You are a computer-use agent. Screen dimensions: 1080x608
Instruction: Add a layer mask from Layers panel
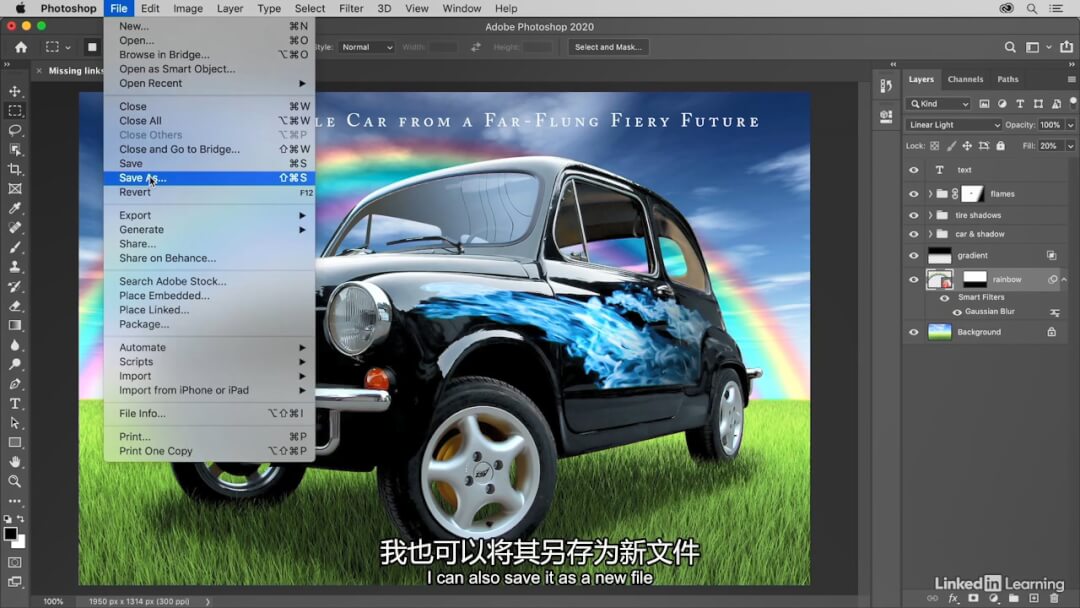click(973, 598)
